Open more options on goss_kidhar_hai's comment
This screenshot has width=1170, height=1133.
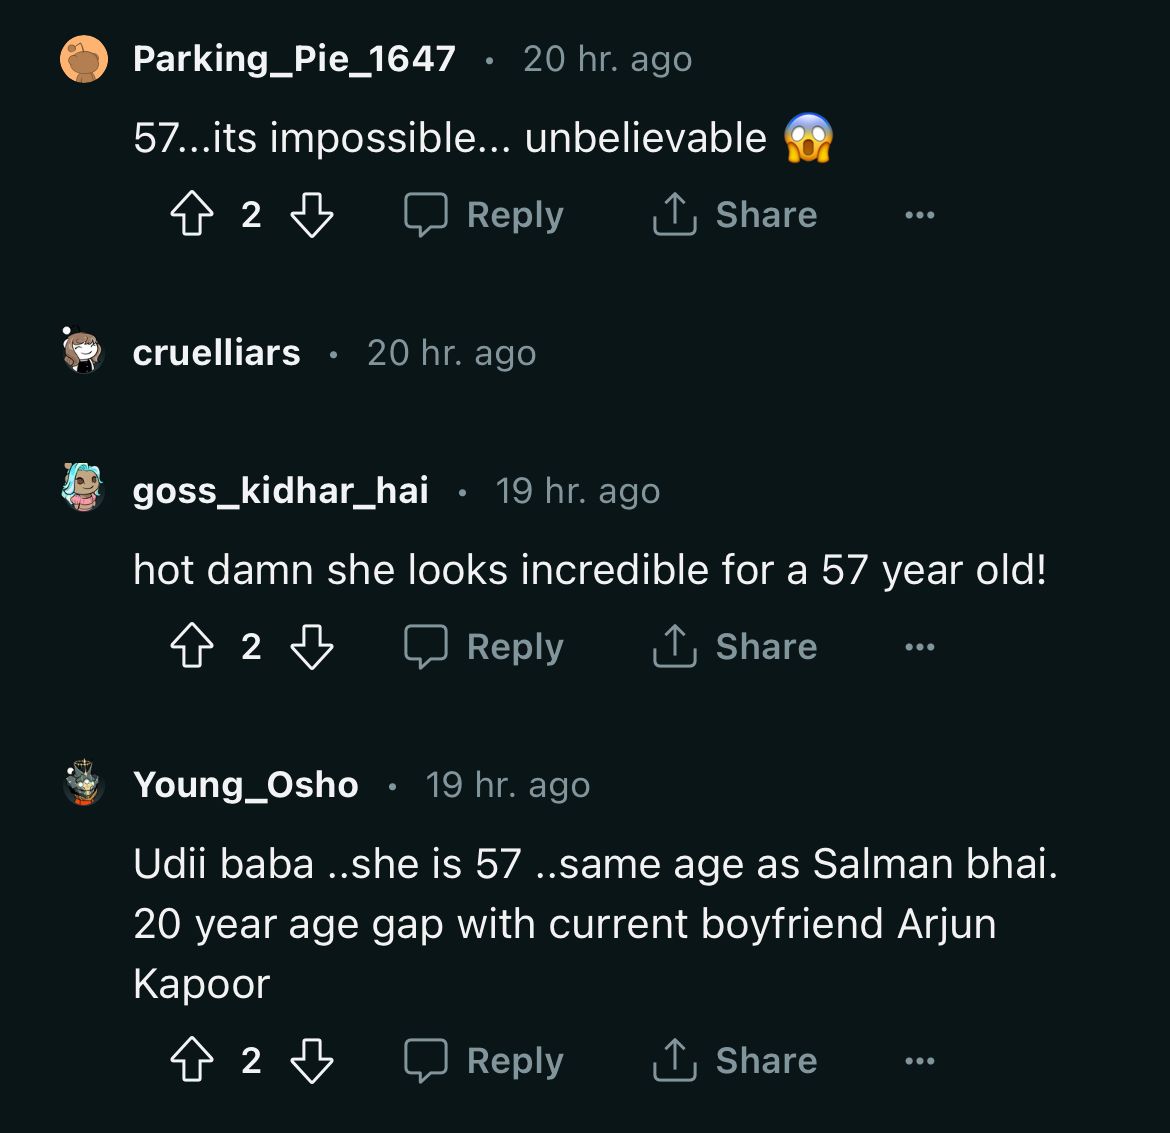919,647
